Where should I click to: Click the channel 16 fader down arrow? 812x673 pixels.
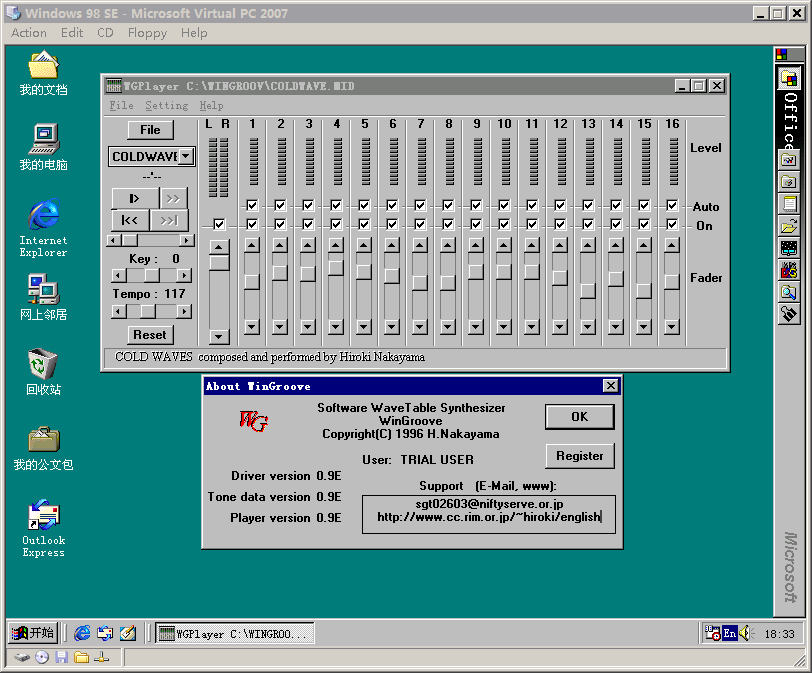672,327
